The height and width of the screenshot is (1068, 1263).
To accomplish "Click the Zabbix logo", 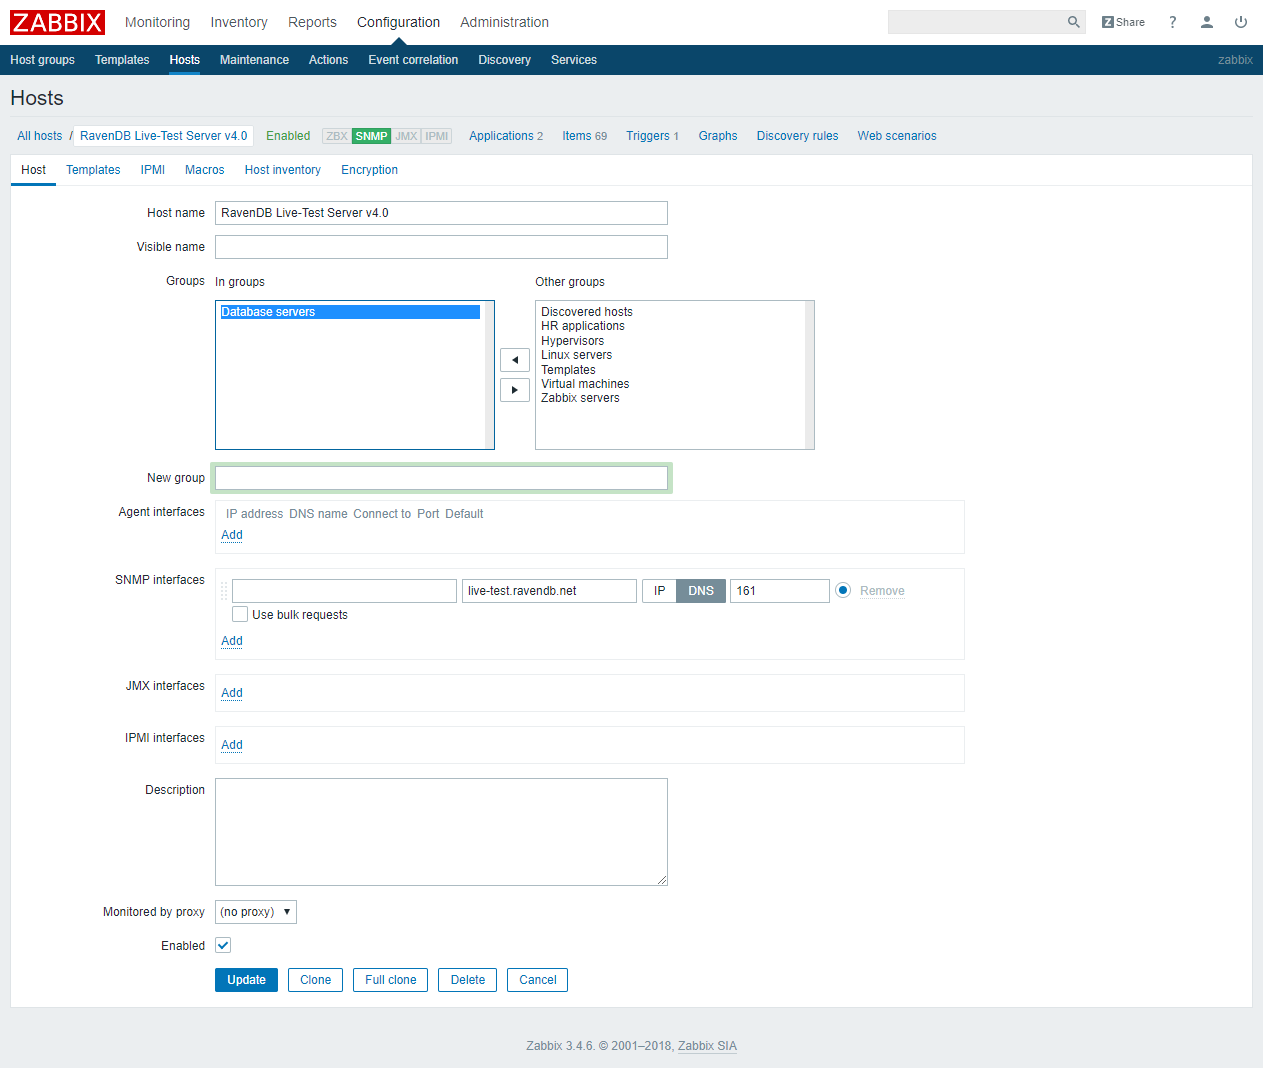I will 57,22.
